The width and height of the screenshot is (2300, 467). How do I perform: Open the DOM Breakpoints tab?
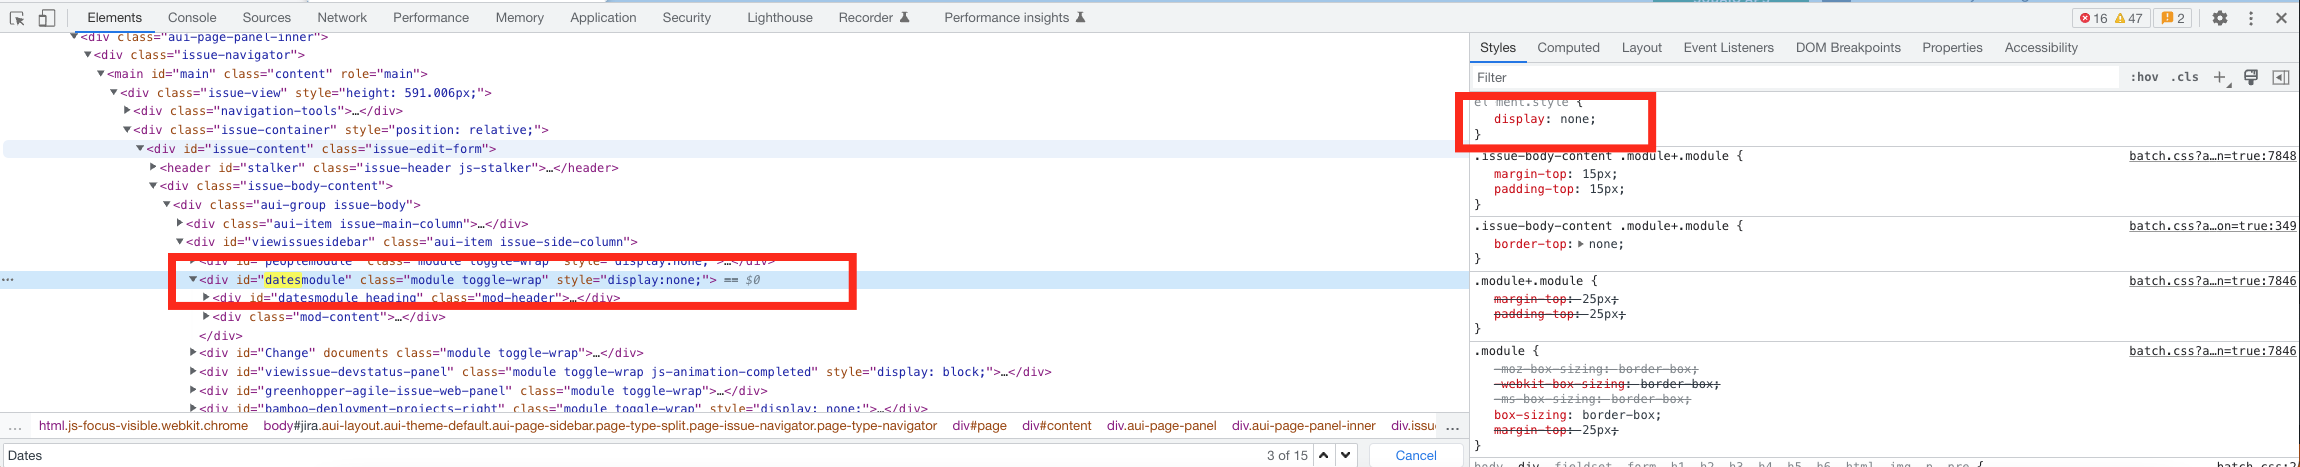point(1848,48)
